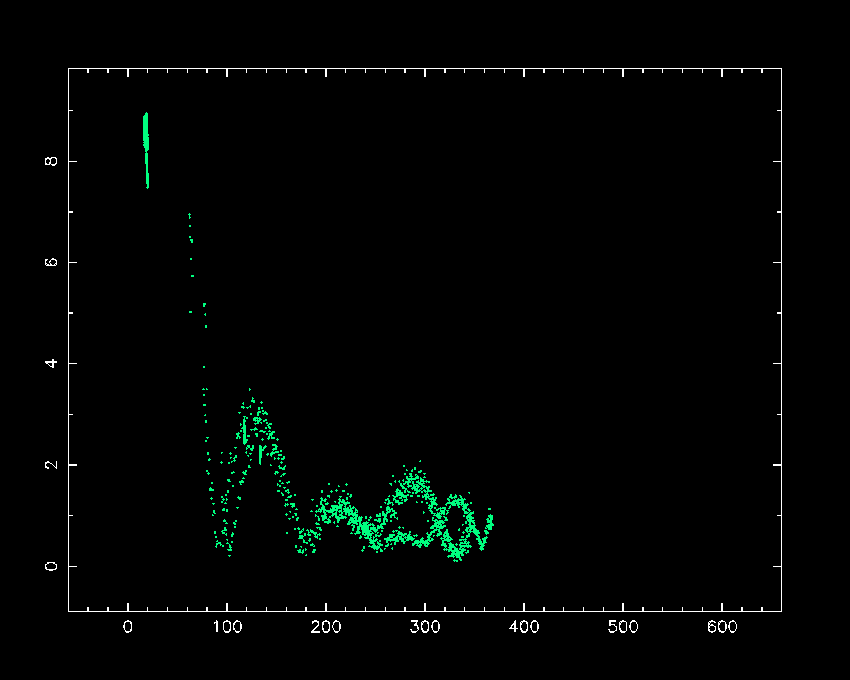Viewport: 850px width, 680px height.
Task: Click the x-axis tick label 400
Action: [524, 627]
